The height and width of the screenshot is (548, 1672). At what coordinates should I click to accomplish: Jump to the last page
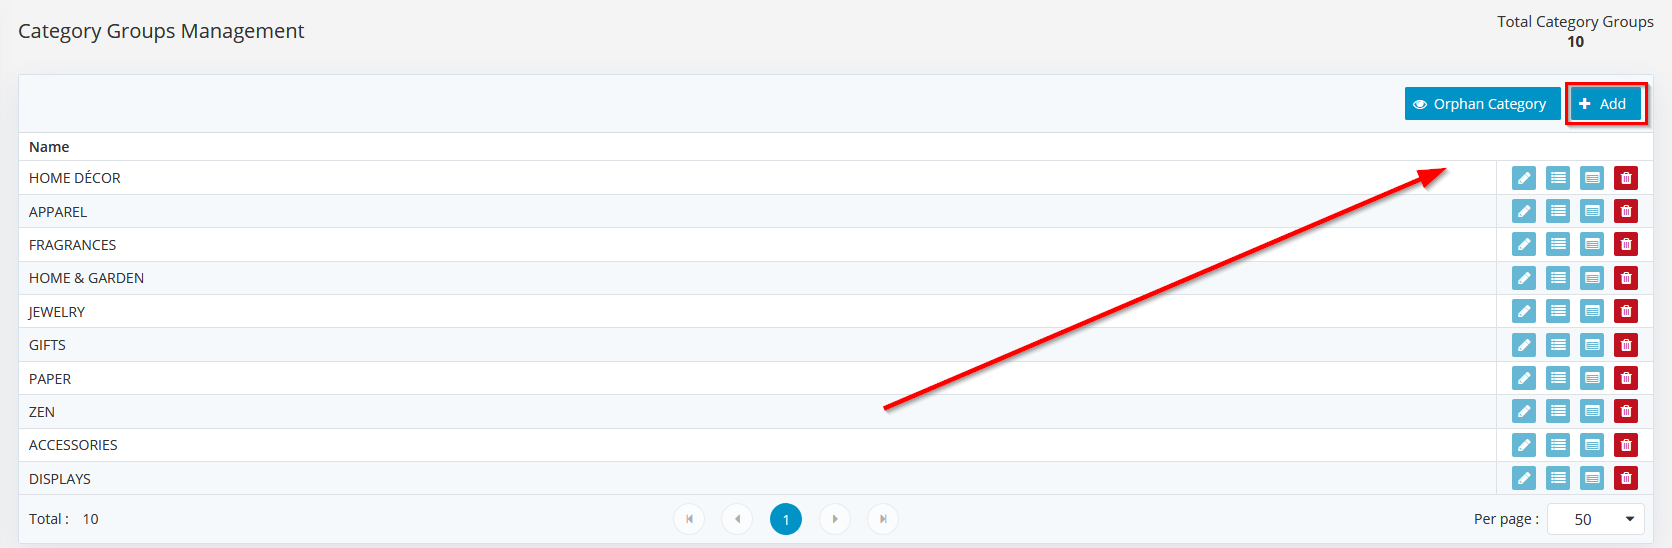coord(883,519)
